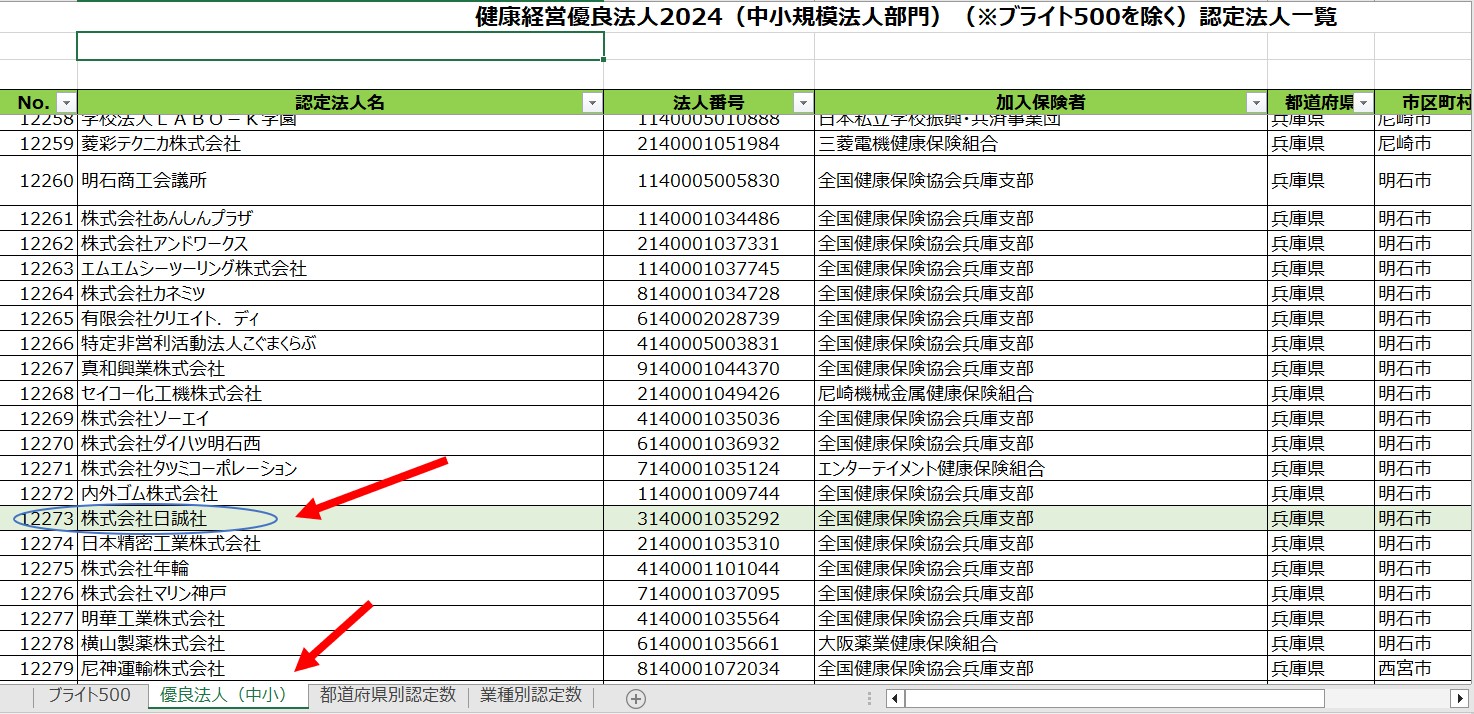Select the title cell 健康経営優良法人2024
This screenshot has width=1474, height=714.
pos(905,17)
